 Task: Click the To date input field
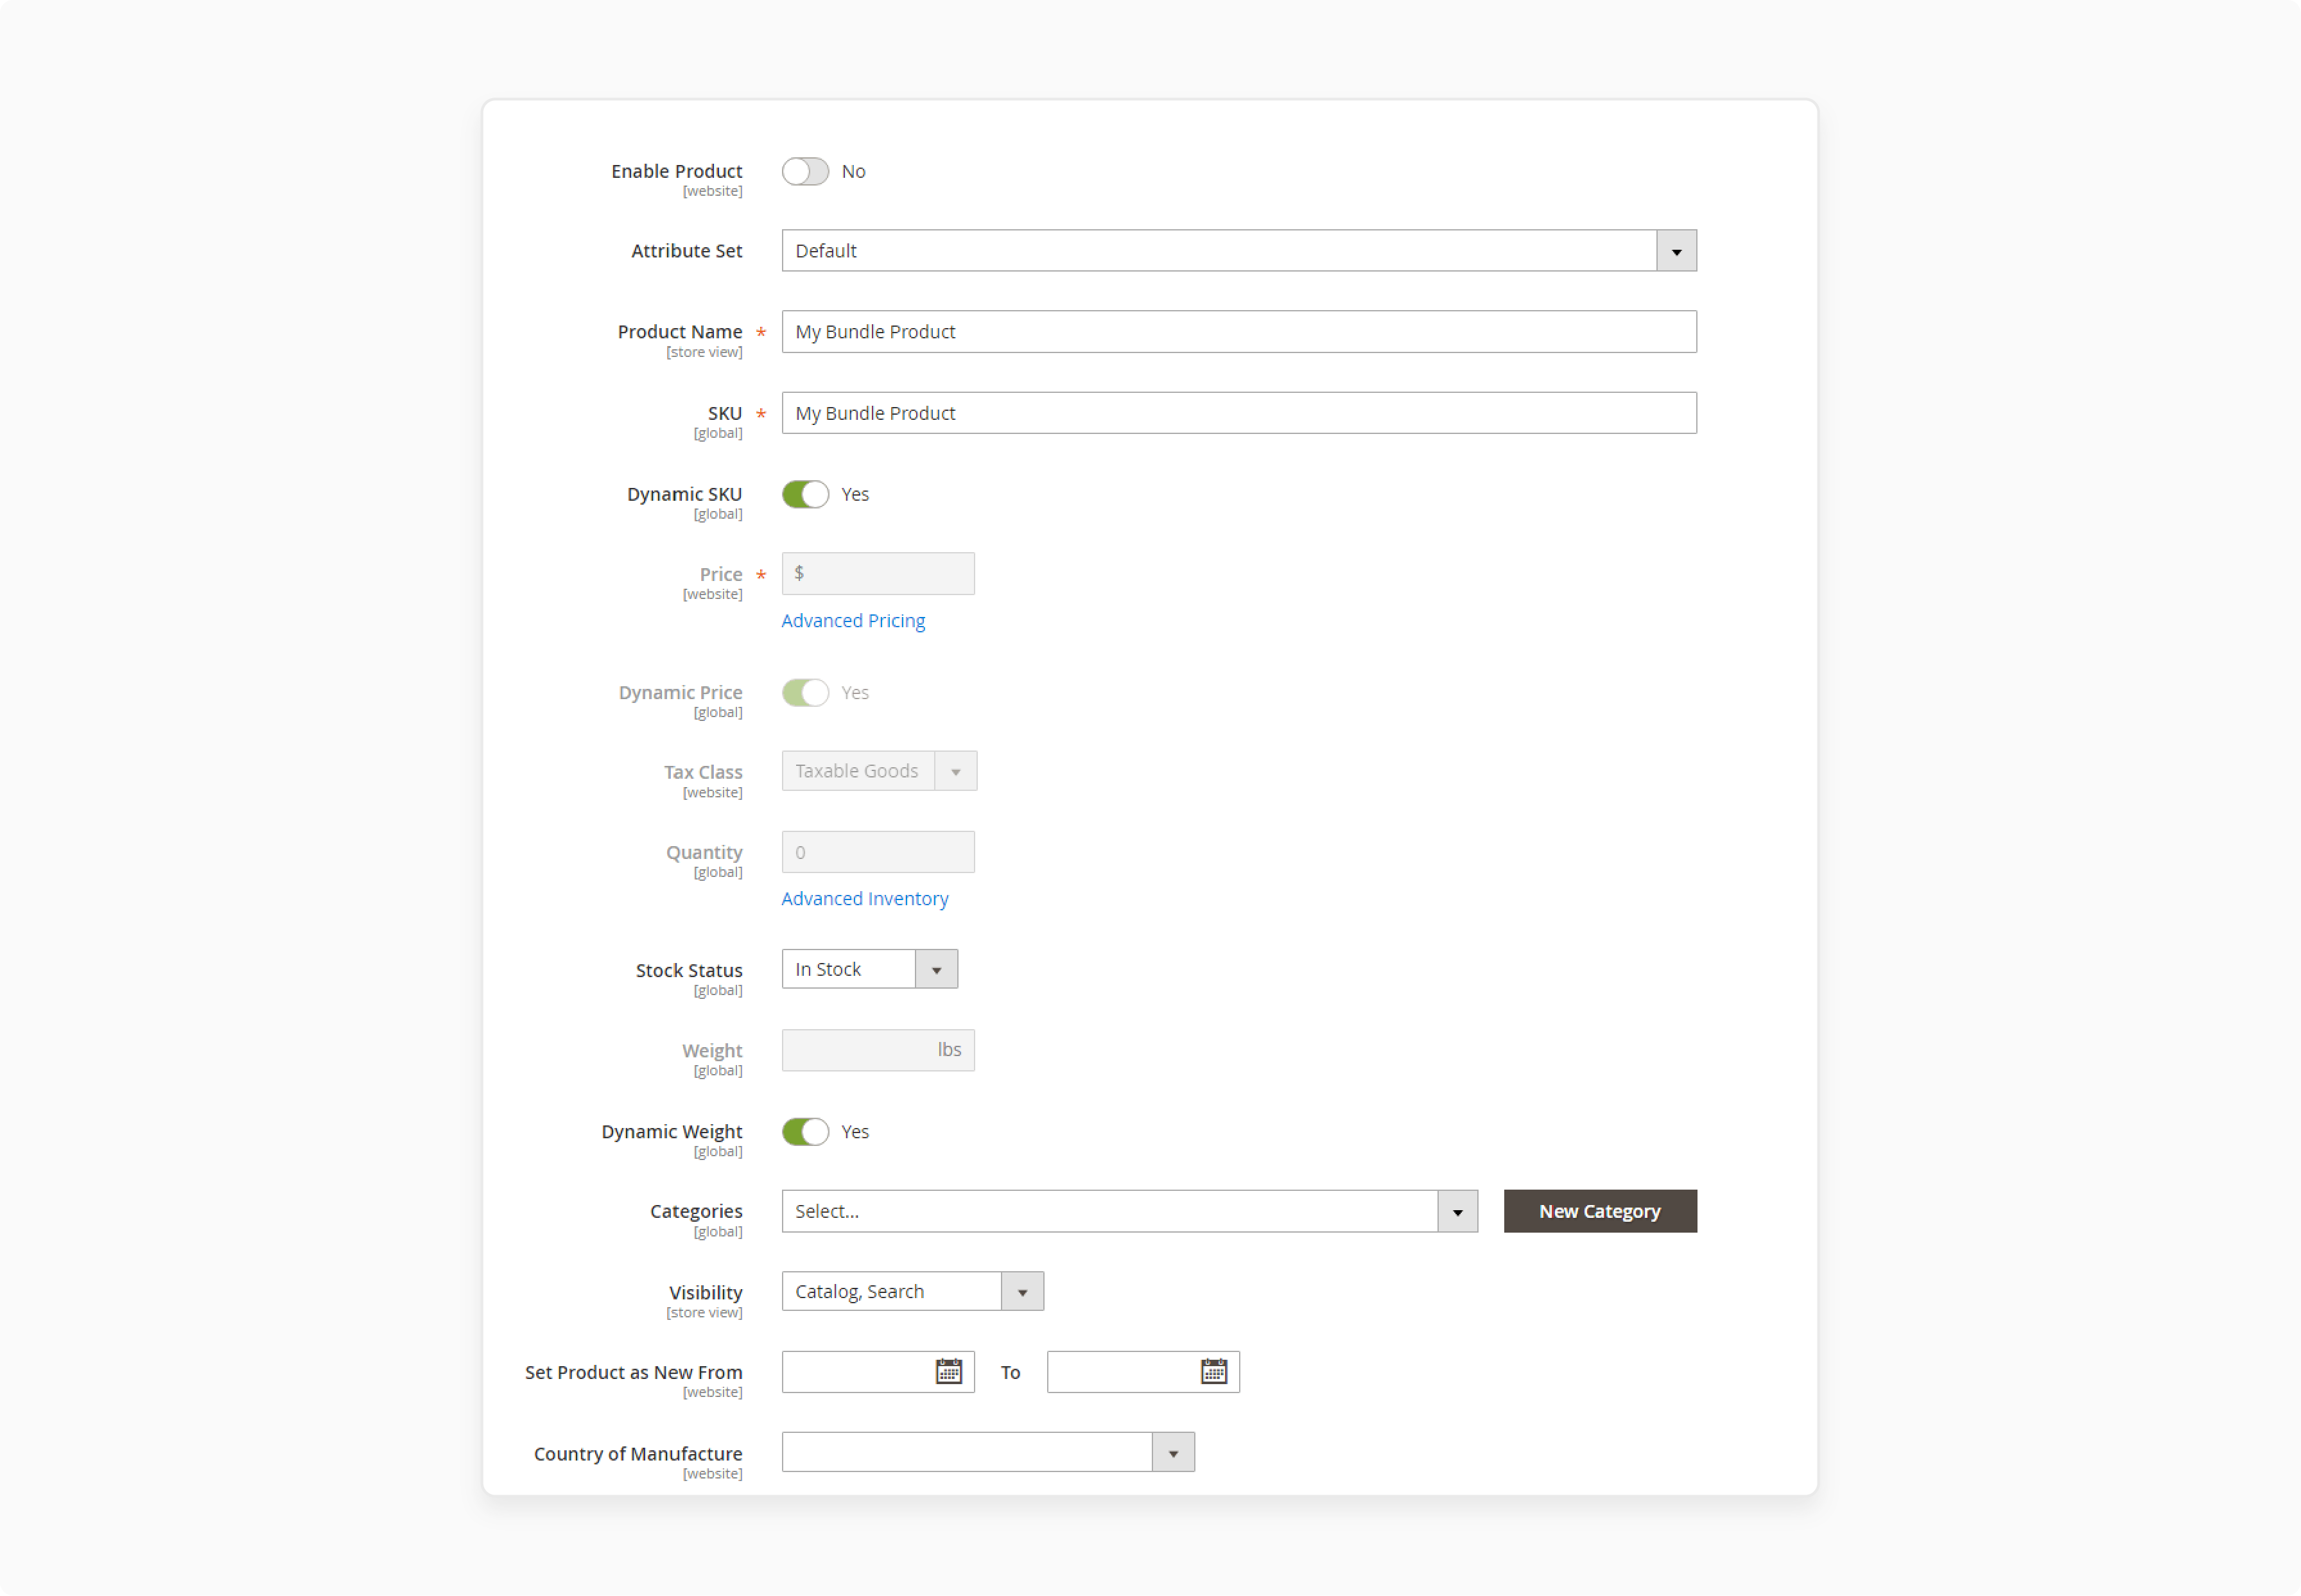click(1143, 1371)
